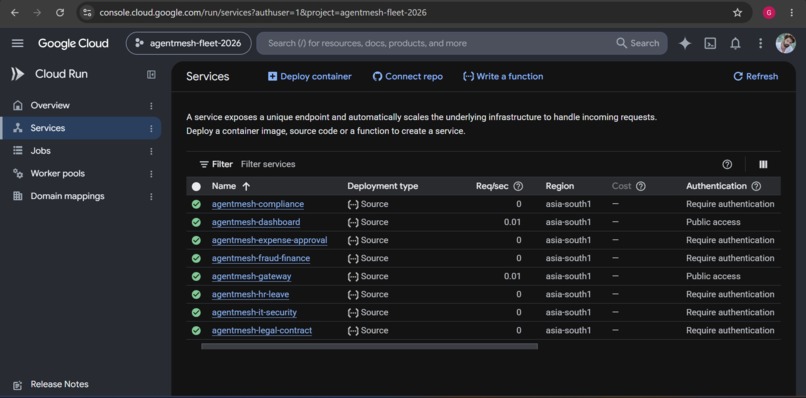Open the notifications bell
Viewport: 806px width, 398px height.
click(735, 43)
